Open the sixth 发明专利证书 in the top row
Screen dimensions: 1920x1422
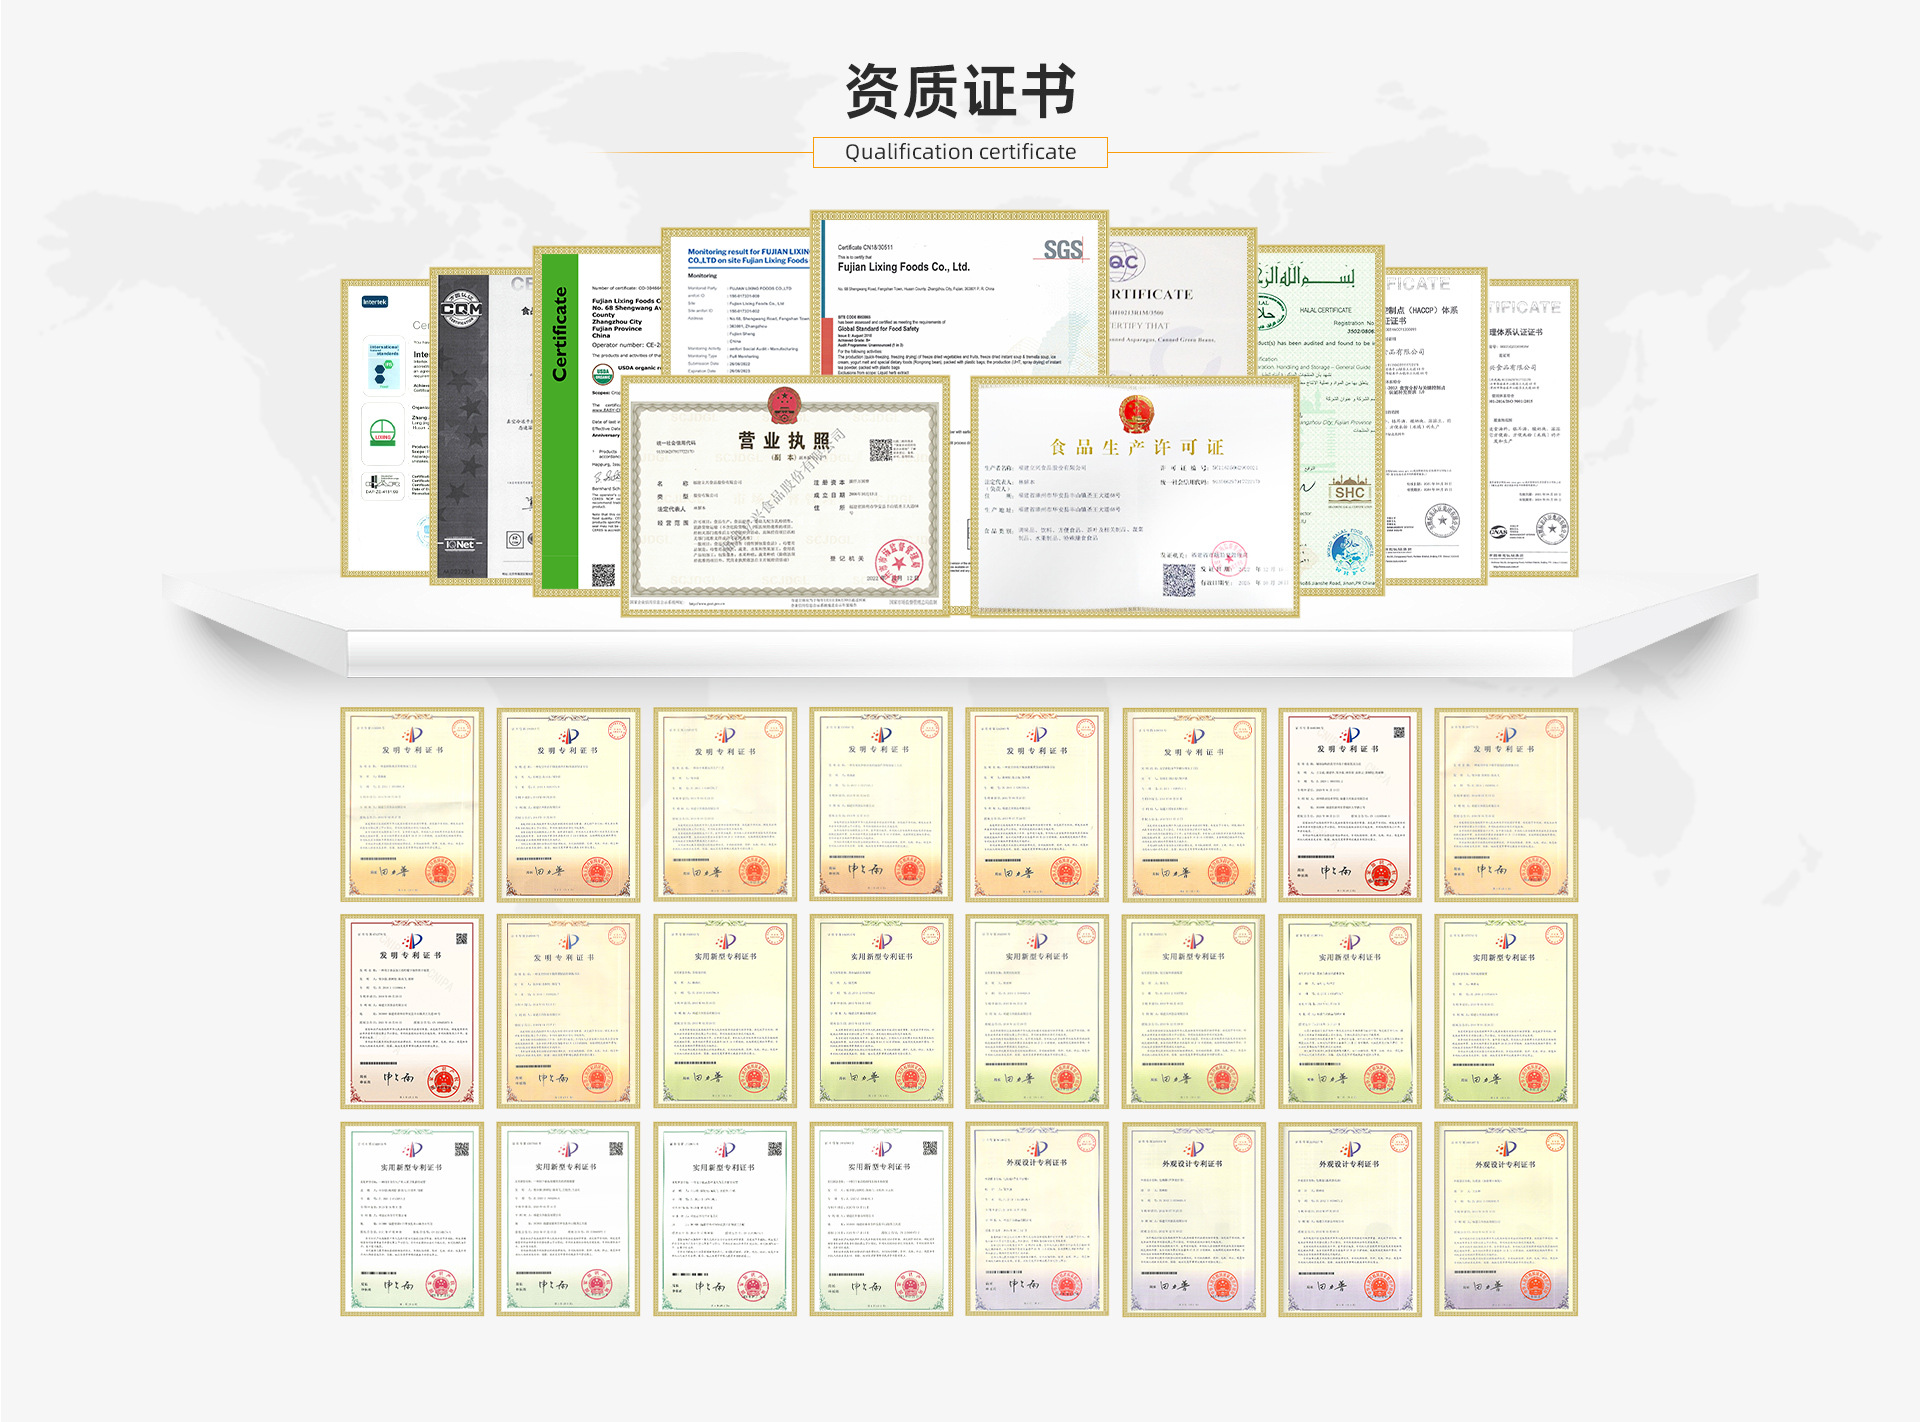(x=1194, y=805)
